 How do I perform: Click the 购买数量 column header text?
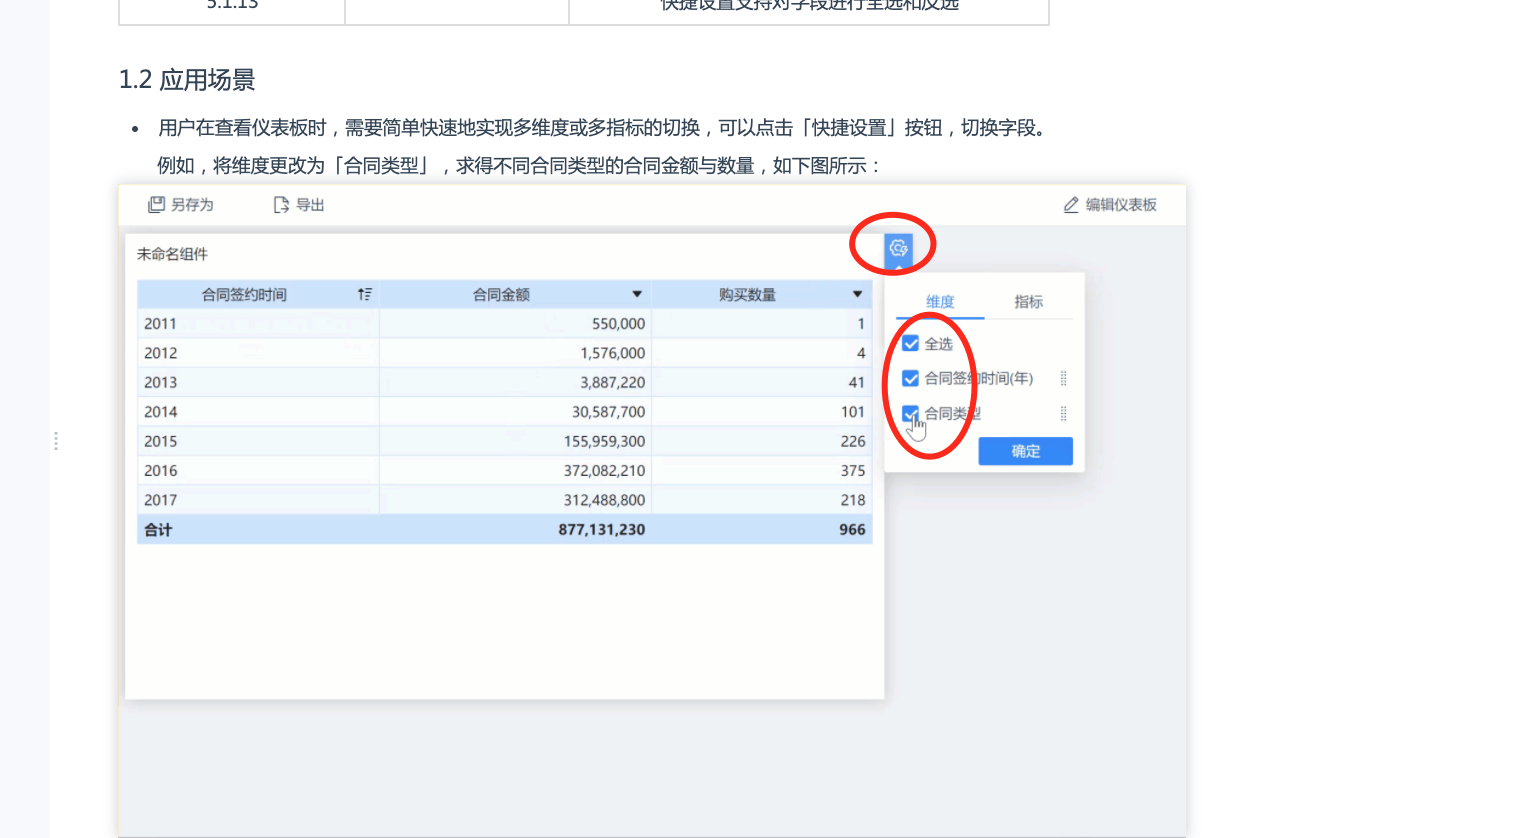[x=747, y=294]
